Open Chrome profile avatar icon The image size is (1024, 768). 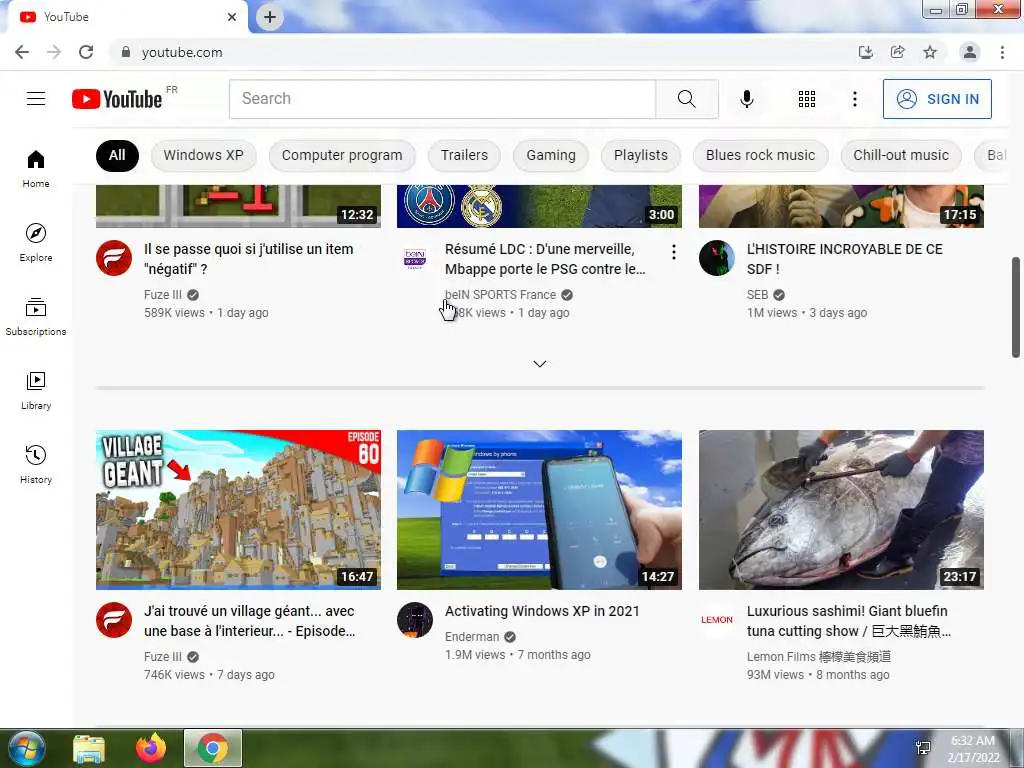click(970, 52)
